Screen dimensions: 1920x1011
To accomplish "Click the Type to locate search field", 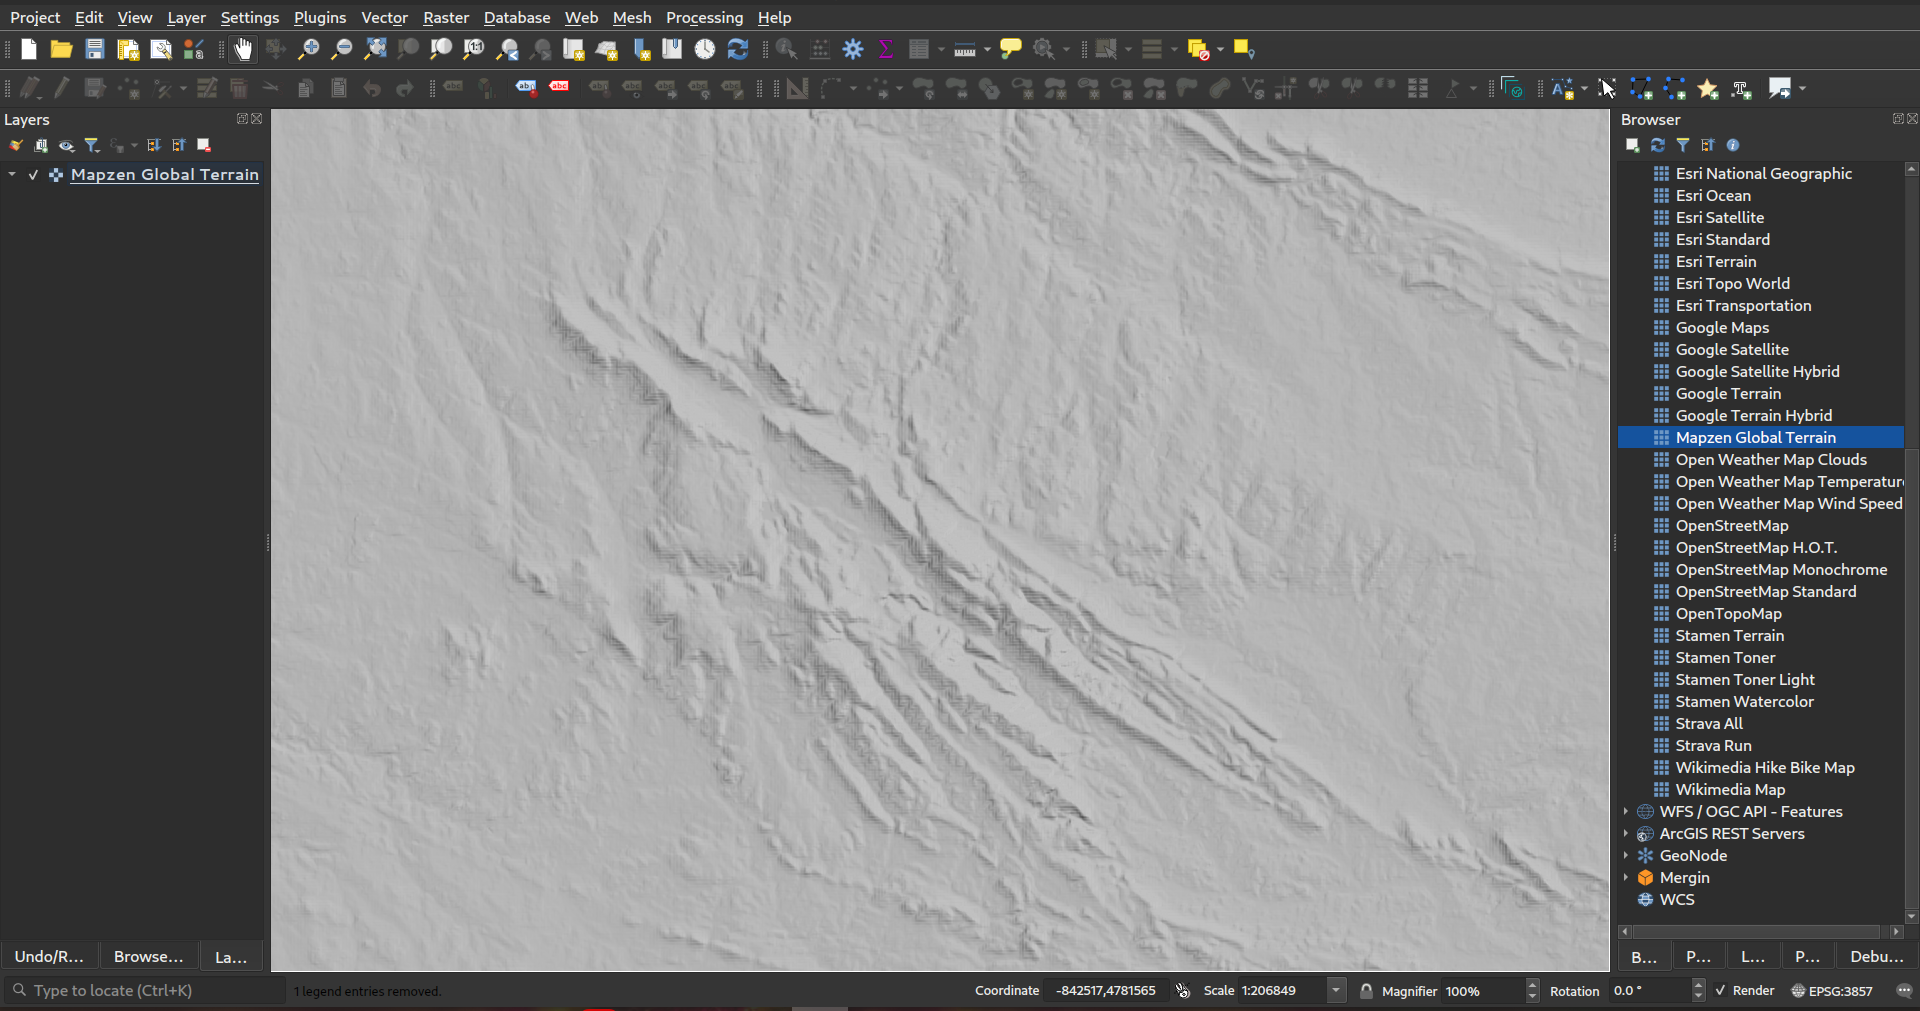I will (x=150, y=991).
